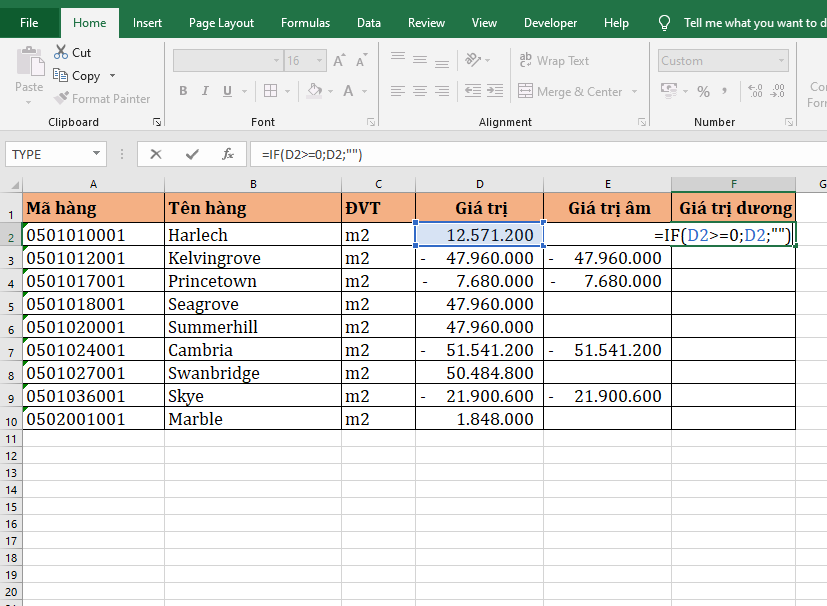Open Insert Function with the fx icon
This screenshot has width=827, height=606.
(x=228, y=154)
